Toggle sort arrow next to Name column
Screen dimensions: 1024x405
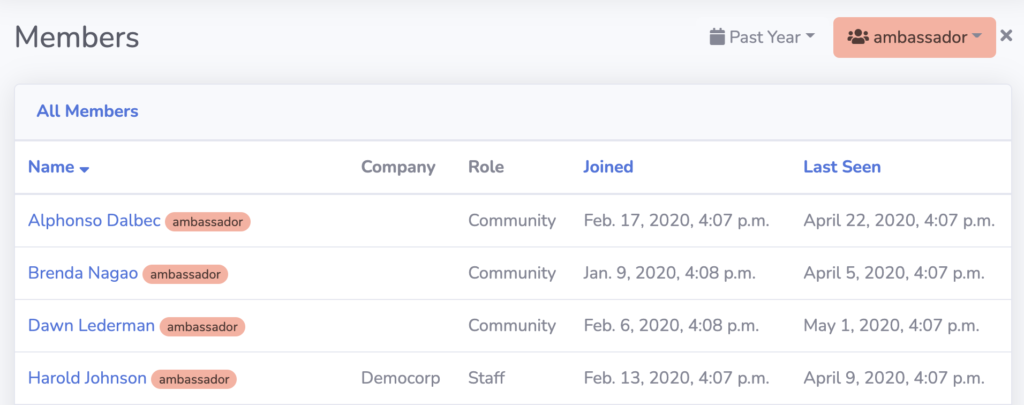point(84,169)
